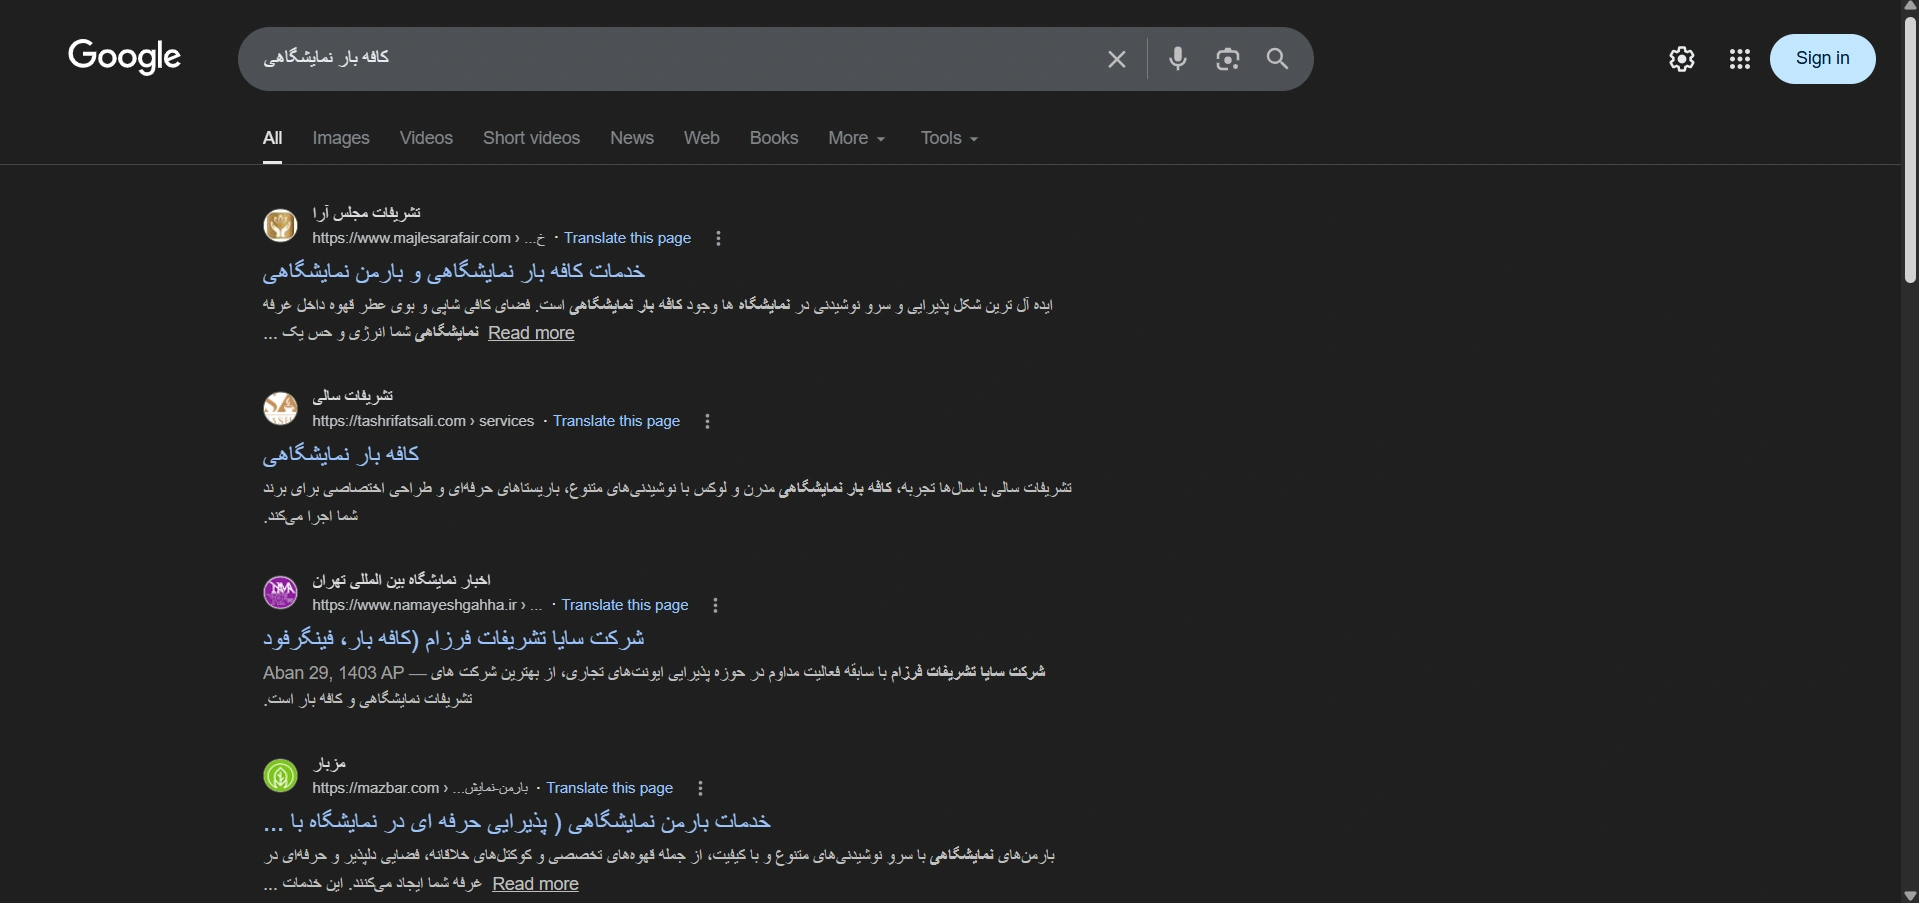The height and width of the screenshot is (903, 1919).
Task: Open the Tools dropdown
Action: pos(949,138)
